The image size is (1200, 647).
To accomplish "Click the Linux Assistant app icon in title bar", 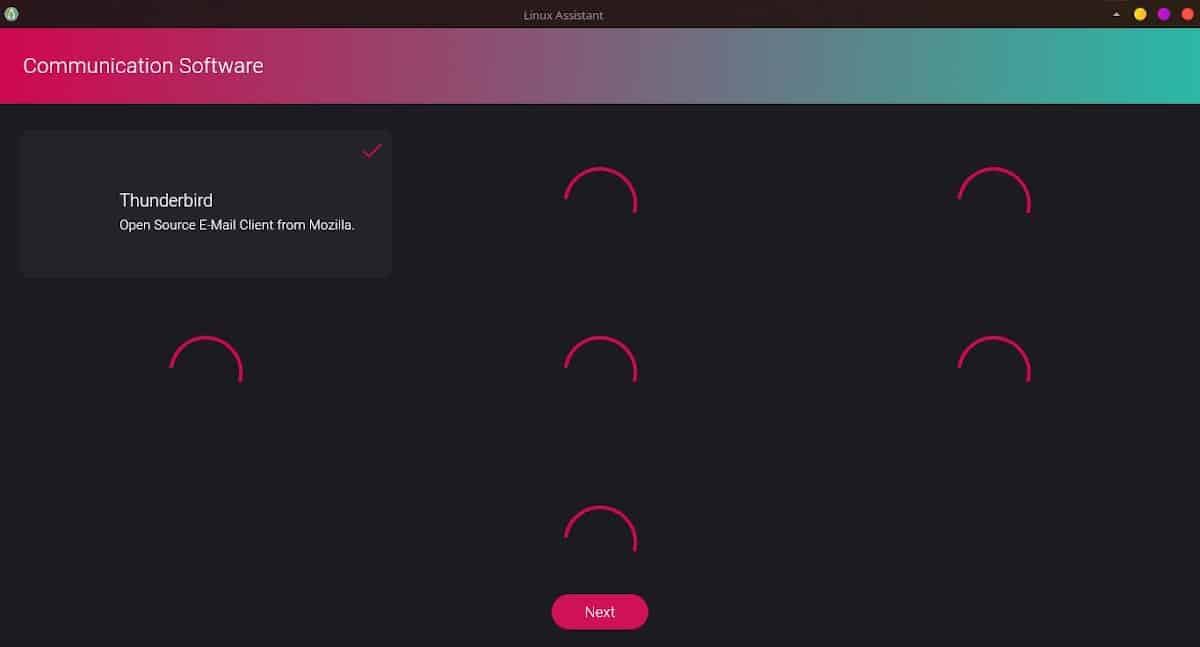I will (11, 14).
